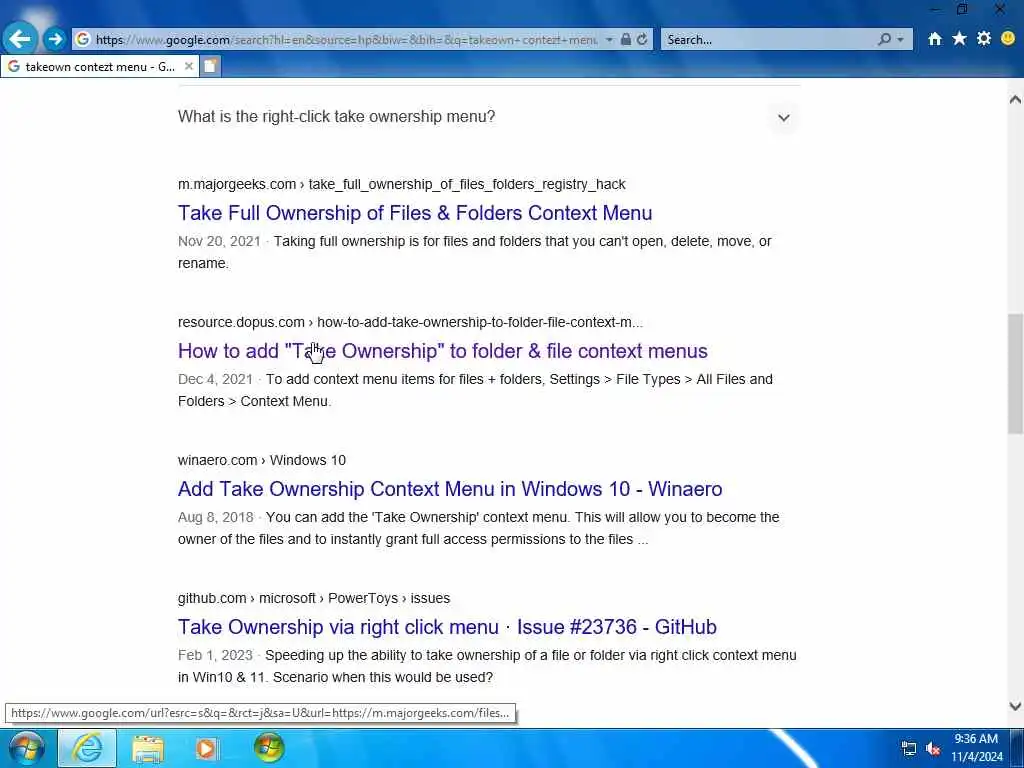Click the address bar URL field
This screenshot has width=1024, height=768.
point(345,40)
